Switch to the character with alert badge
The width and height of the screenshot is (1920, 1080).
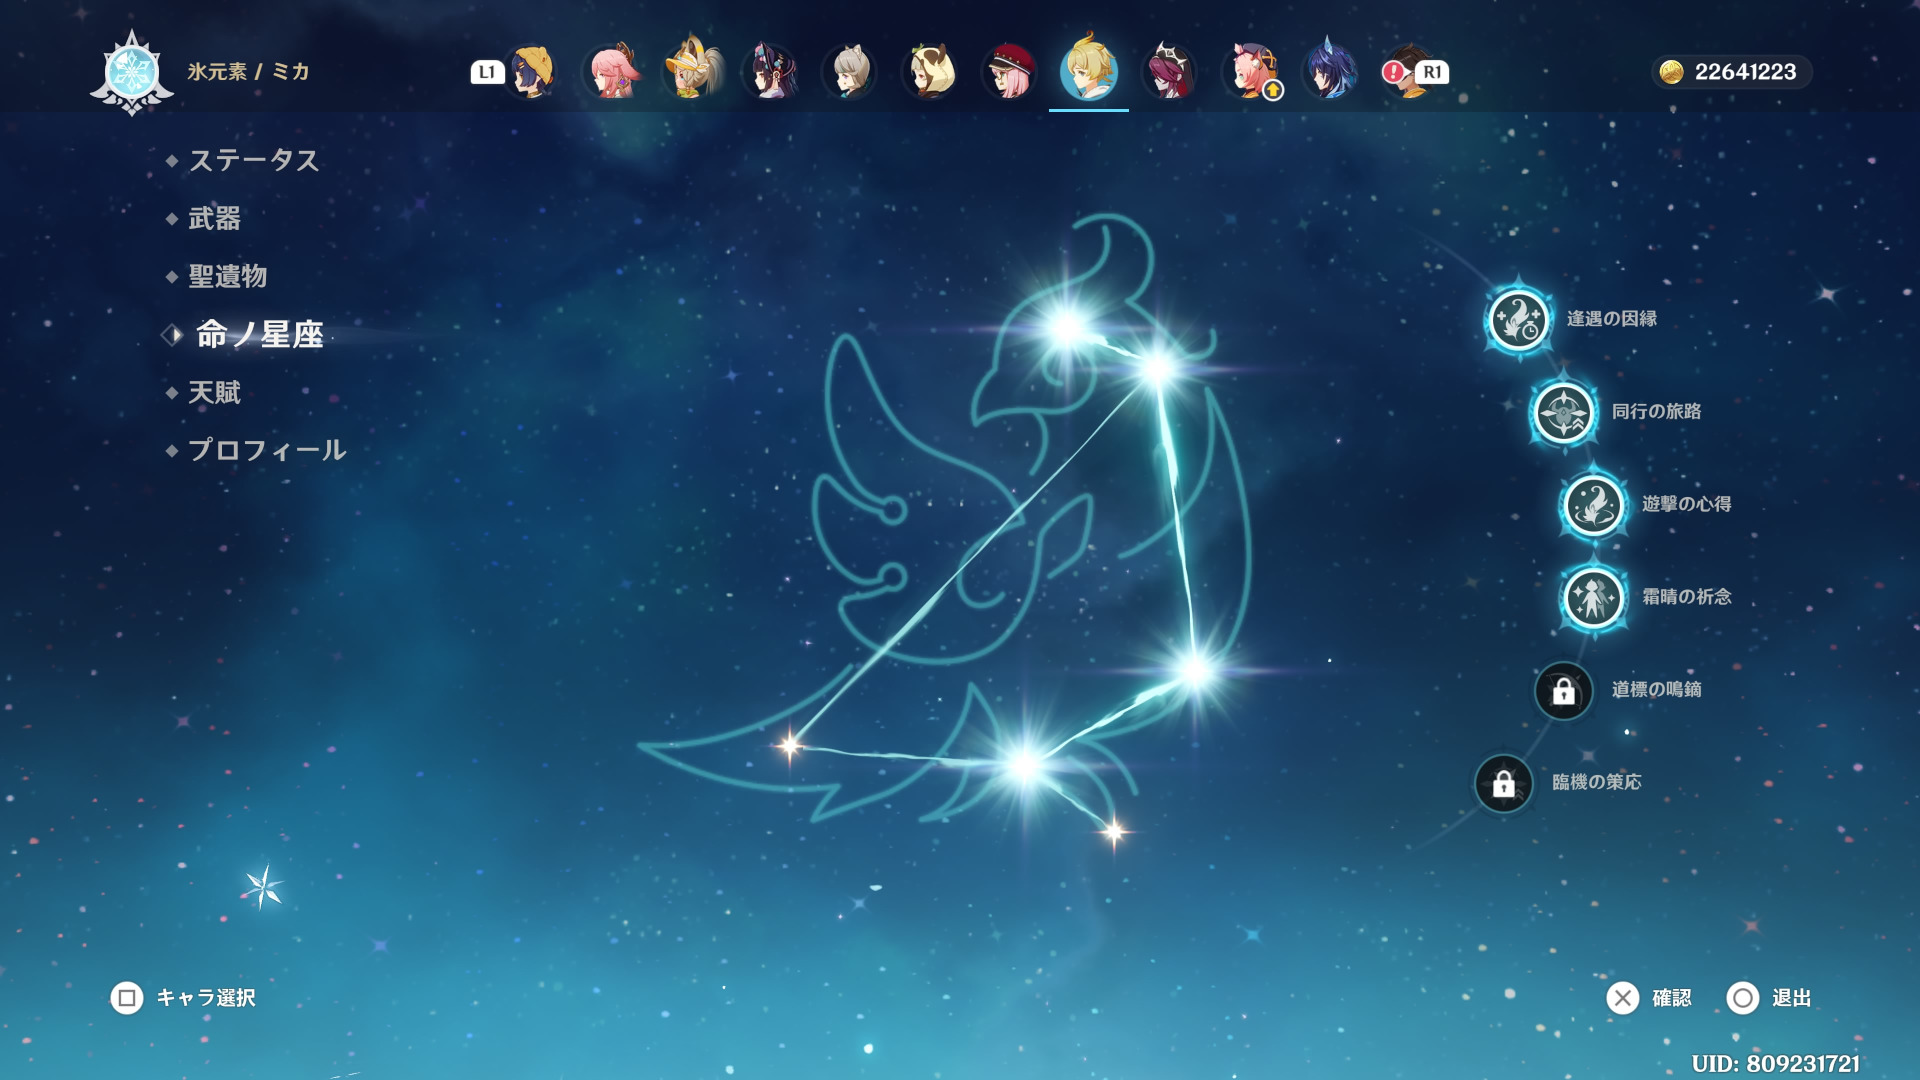tap(1408, 72)
